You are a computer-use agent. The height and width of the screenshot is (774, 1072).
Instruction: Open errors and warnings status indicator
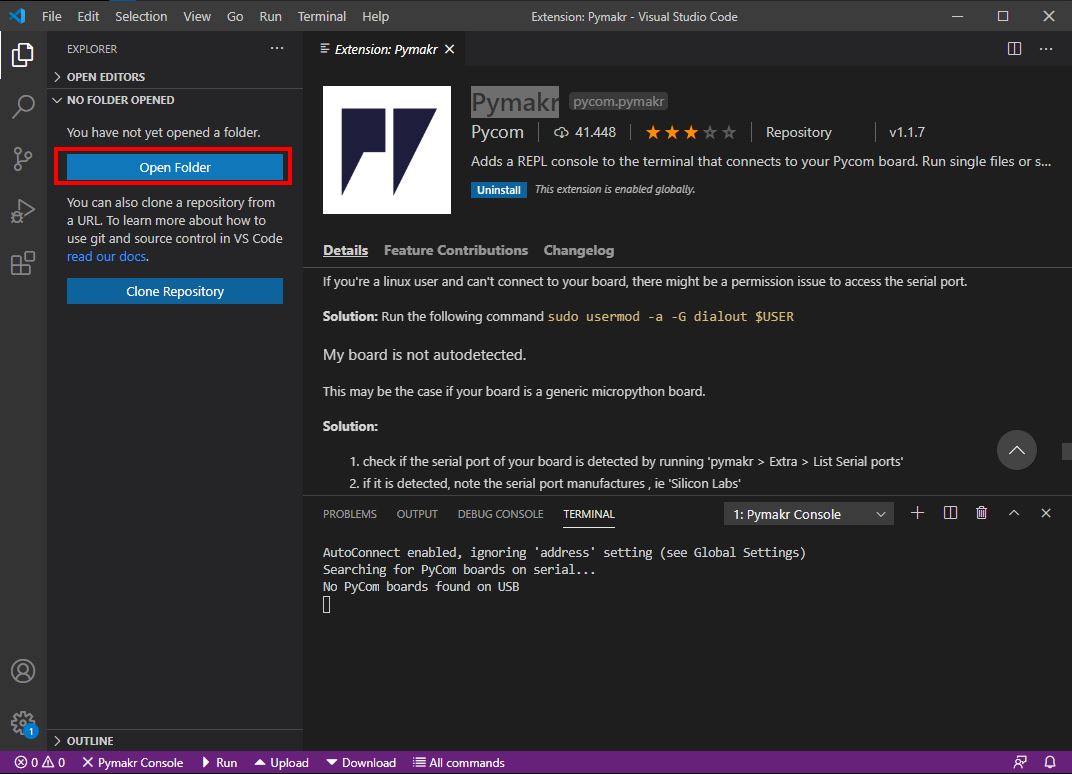[40, 762]
